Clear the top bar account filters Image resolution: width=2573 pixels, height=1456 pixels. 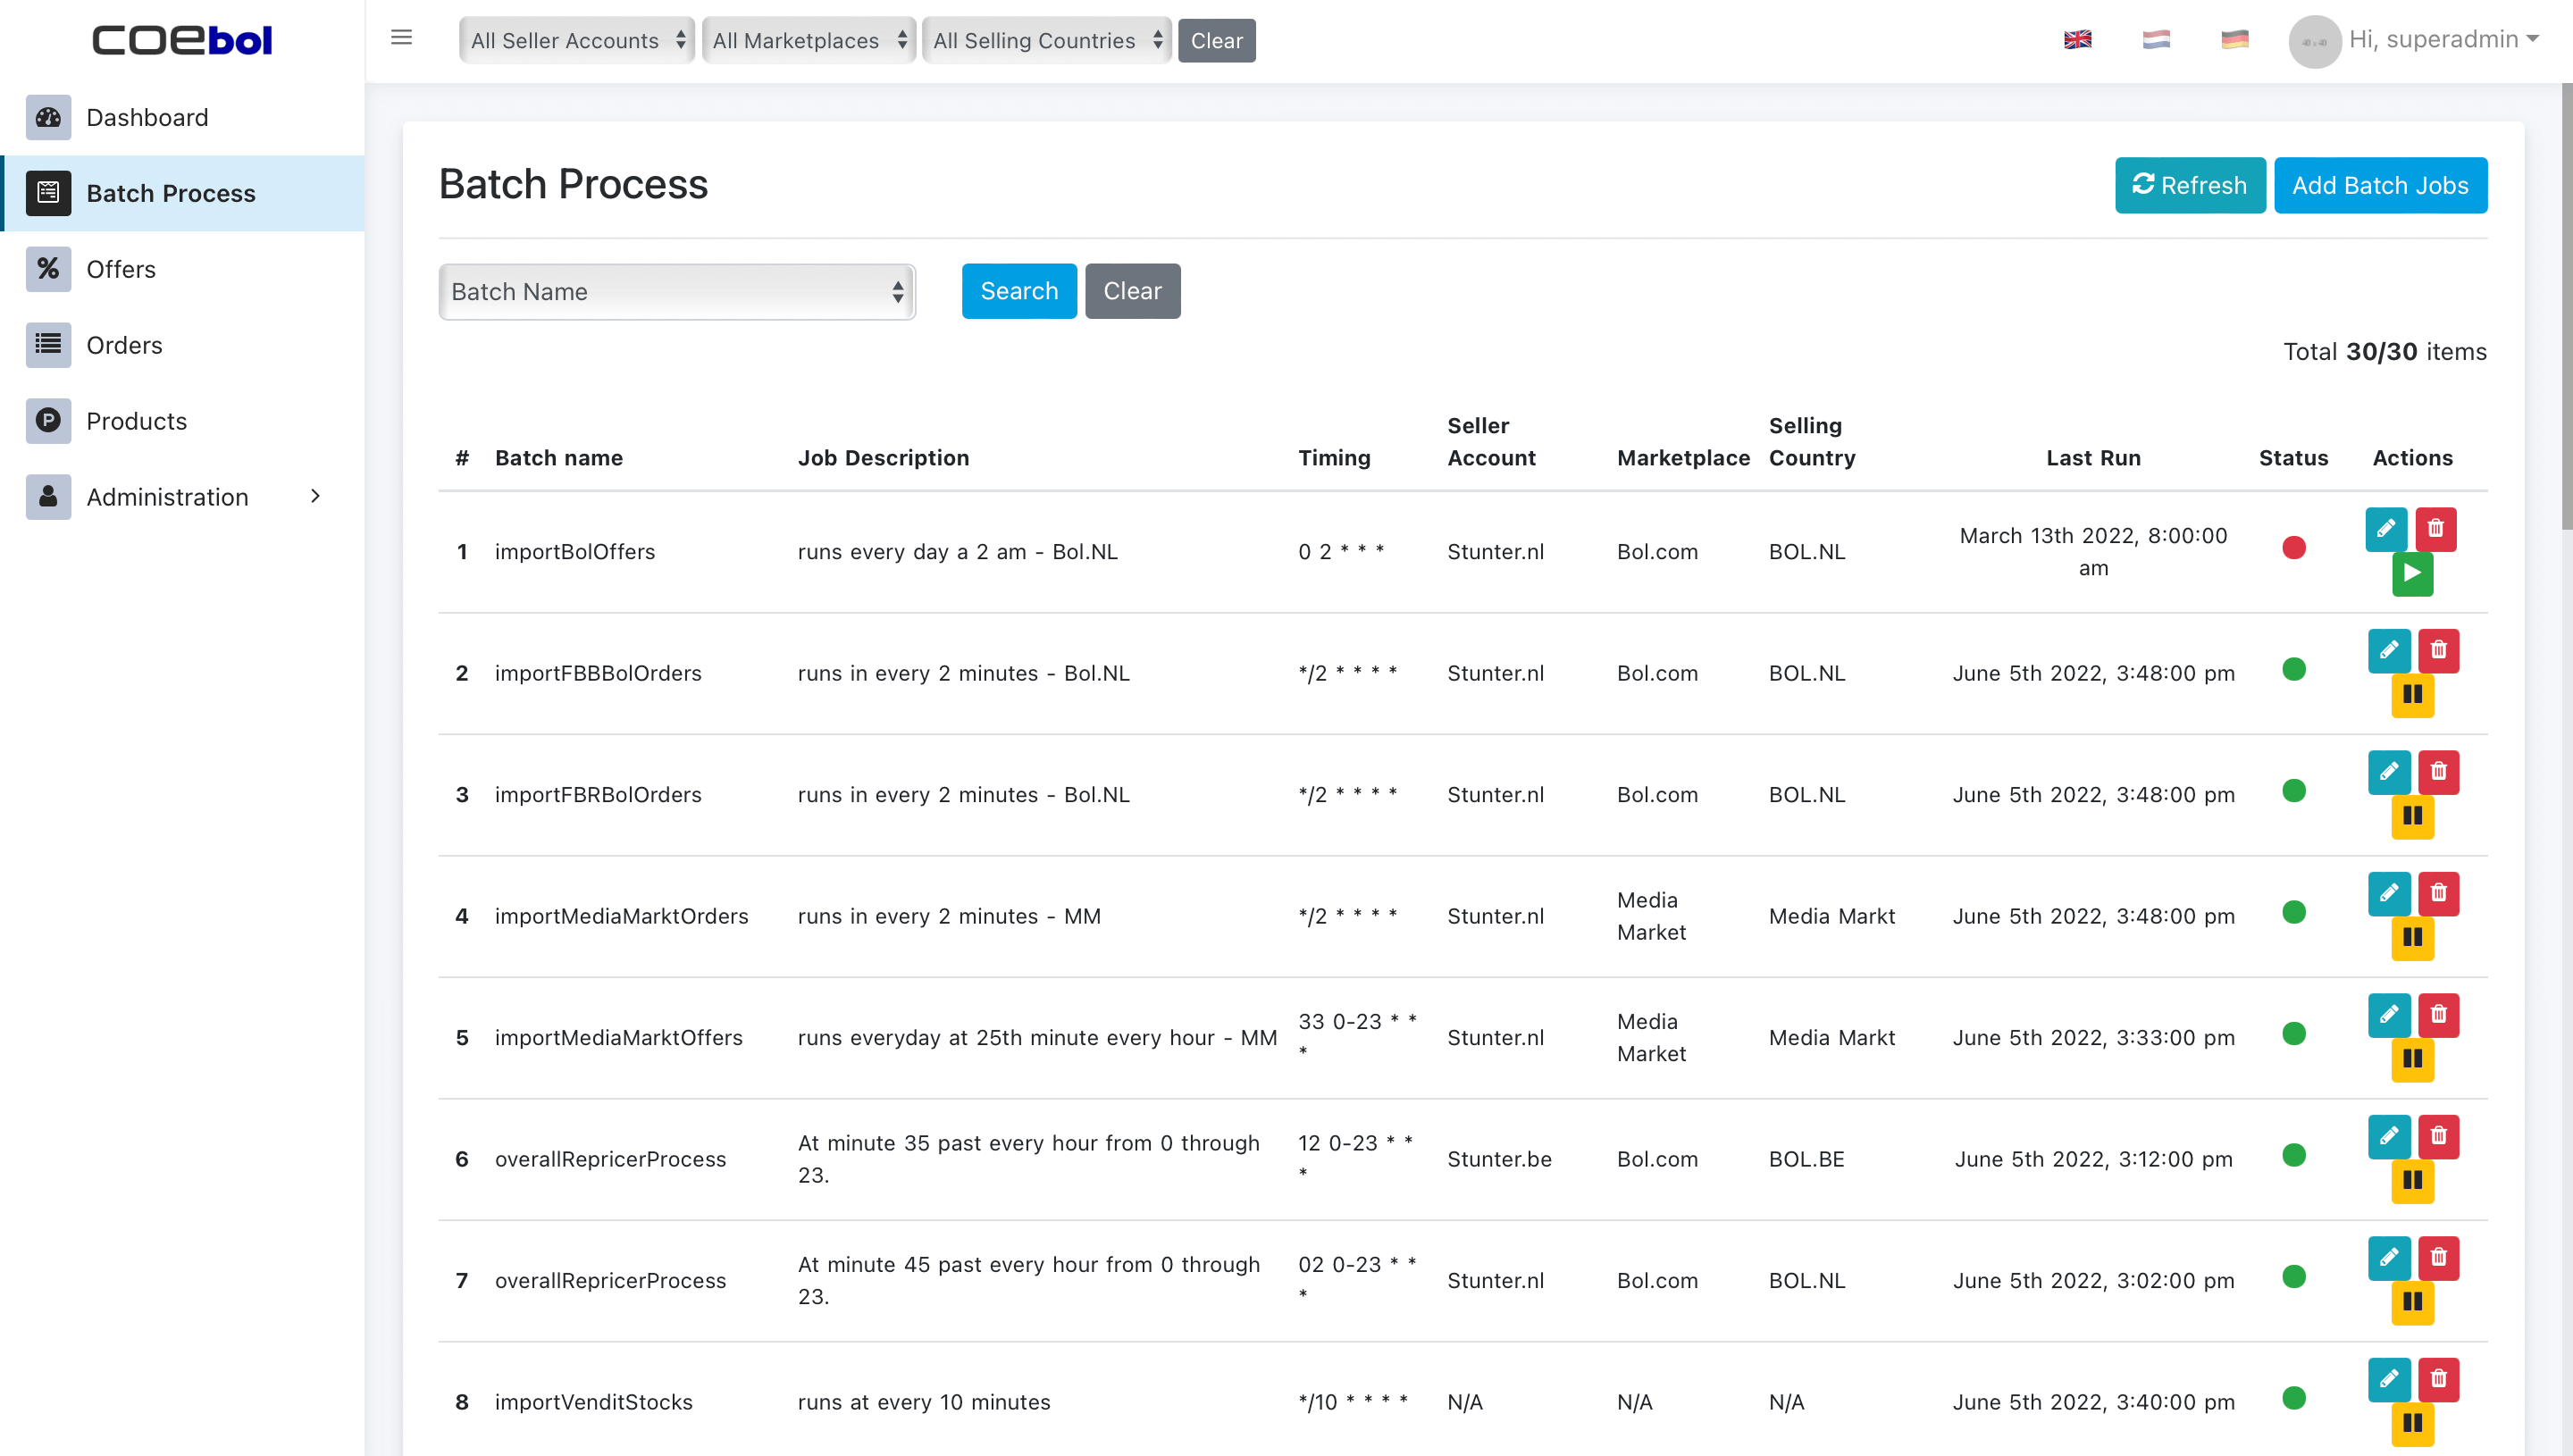[x=1216, y=41]
